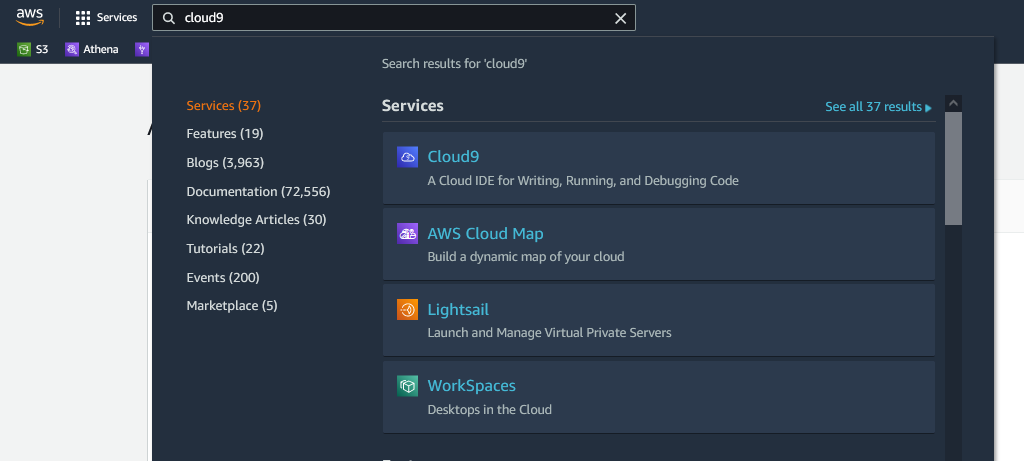Select Events (200) category filter

pyautogui.click(x=223, y=278)
